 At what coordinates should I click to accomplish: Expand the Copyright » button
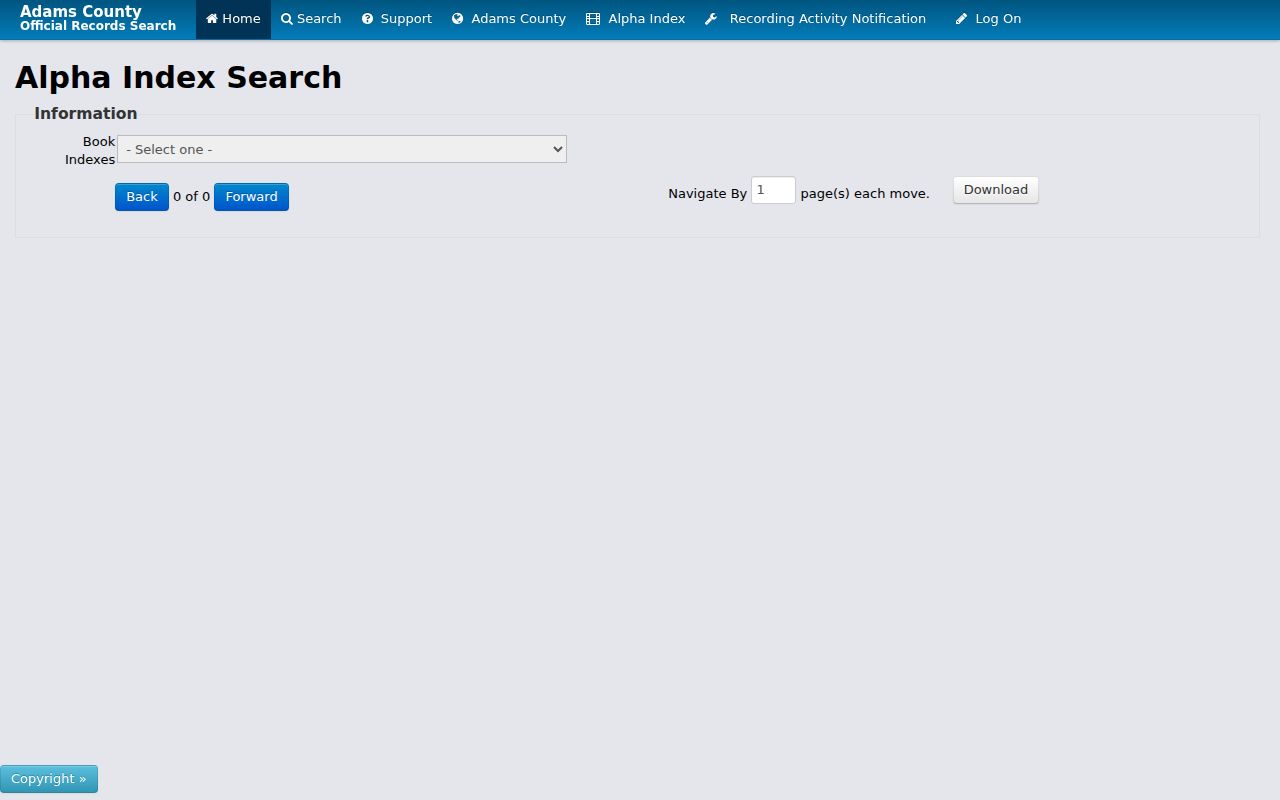pyautogui.click(x=49, y=779)
